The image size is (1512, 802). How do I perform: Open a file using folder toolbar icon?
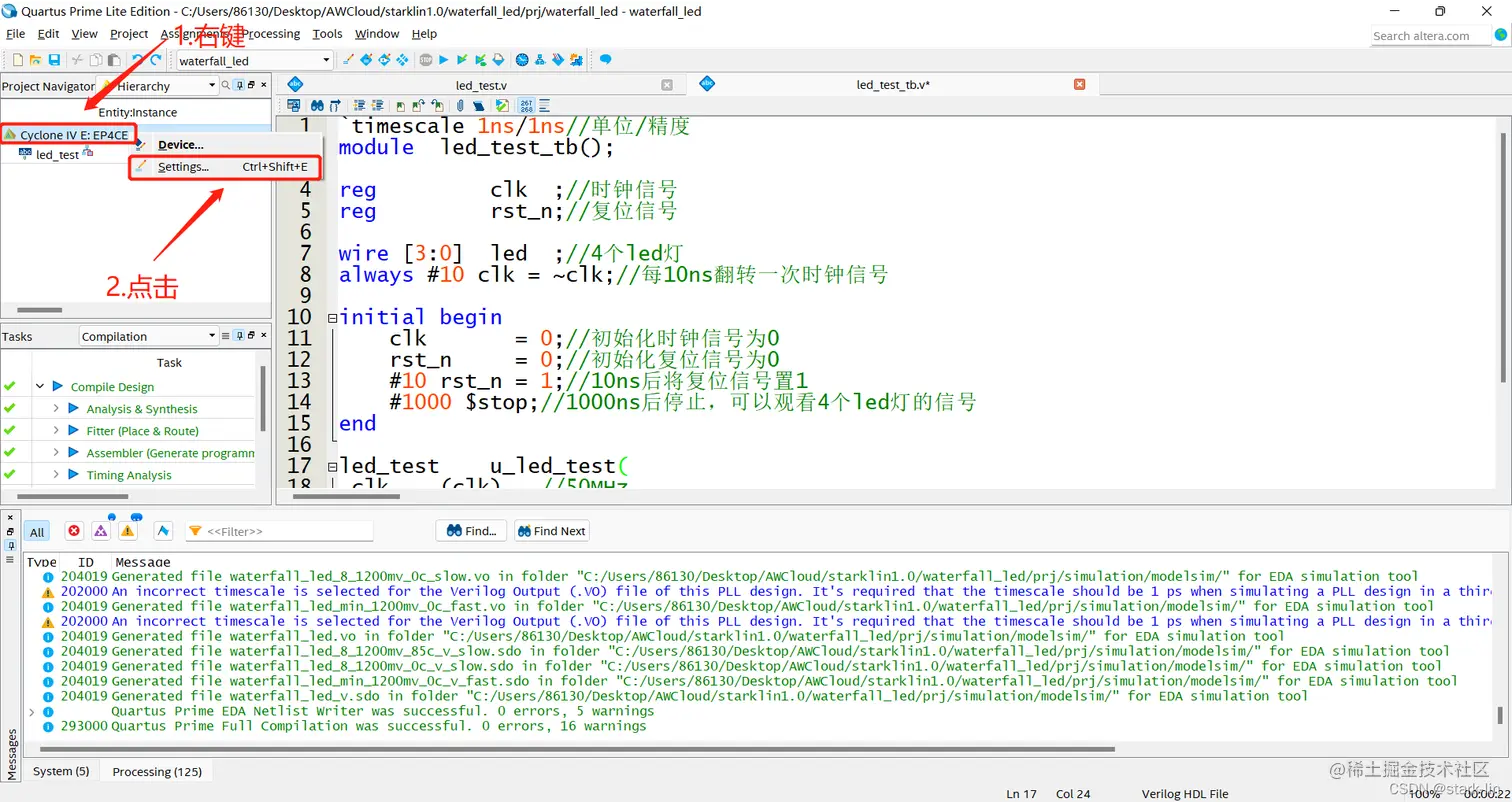coord(36,60)
